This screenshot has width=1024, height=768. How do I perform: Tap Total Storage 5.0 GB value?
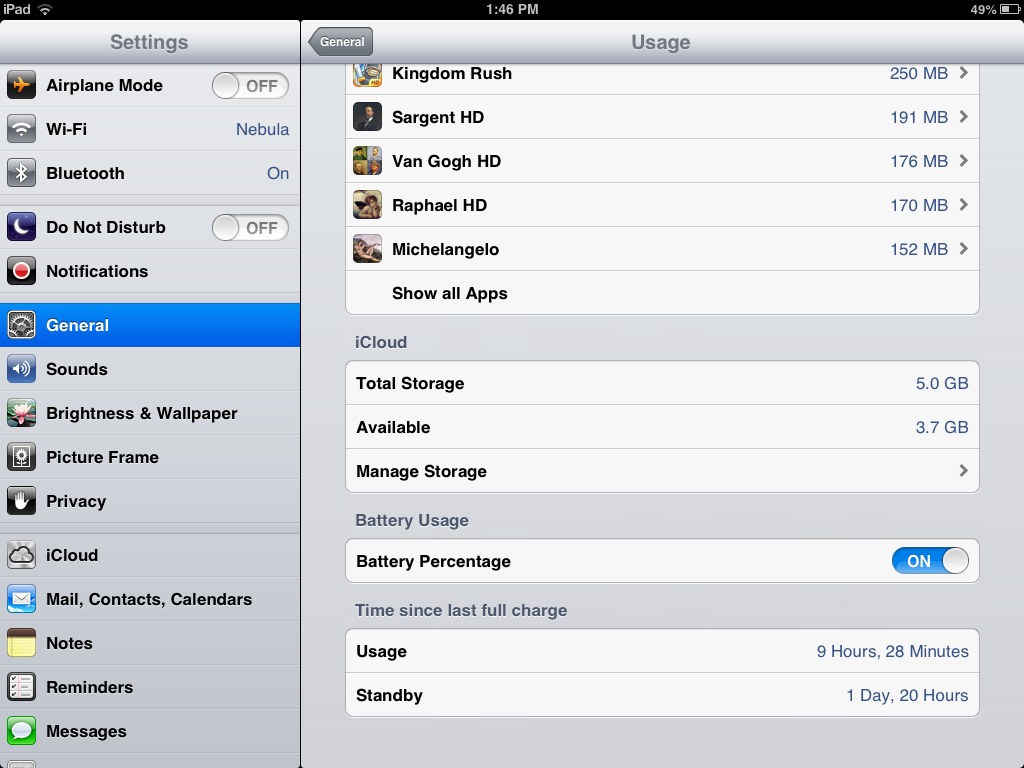942,383
